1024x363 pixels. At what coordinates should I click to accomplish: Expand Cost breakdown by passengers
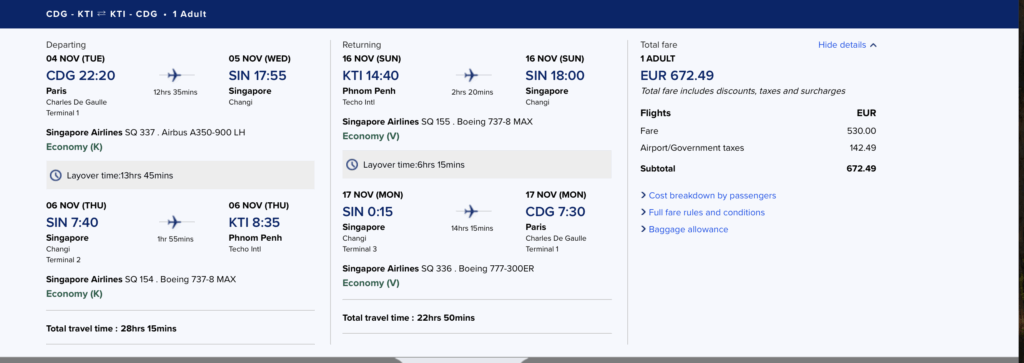709,195
